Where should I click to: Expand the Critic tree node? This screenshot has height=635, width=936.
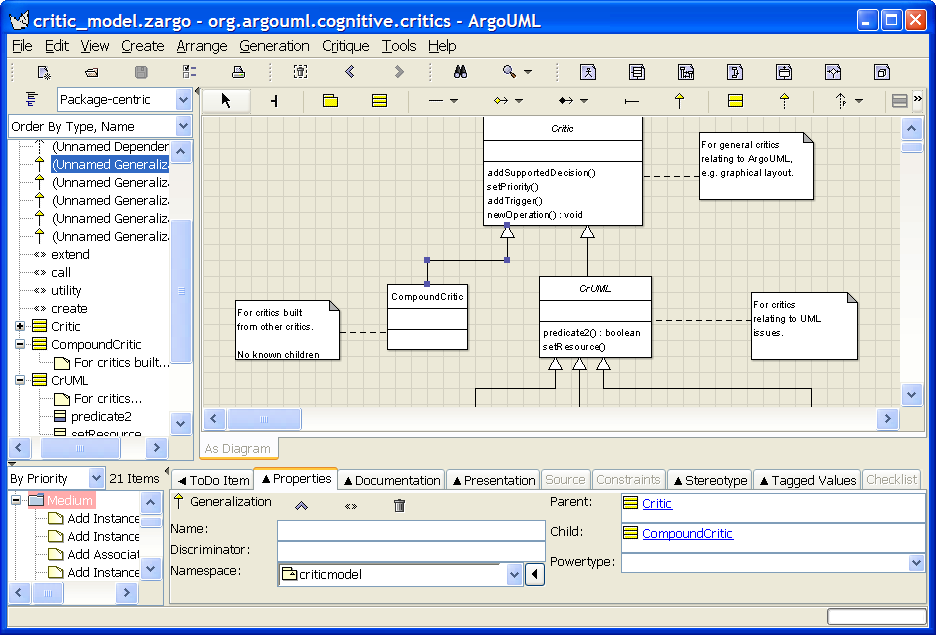(20, 326)
